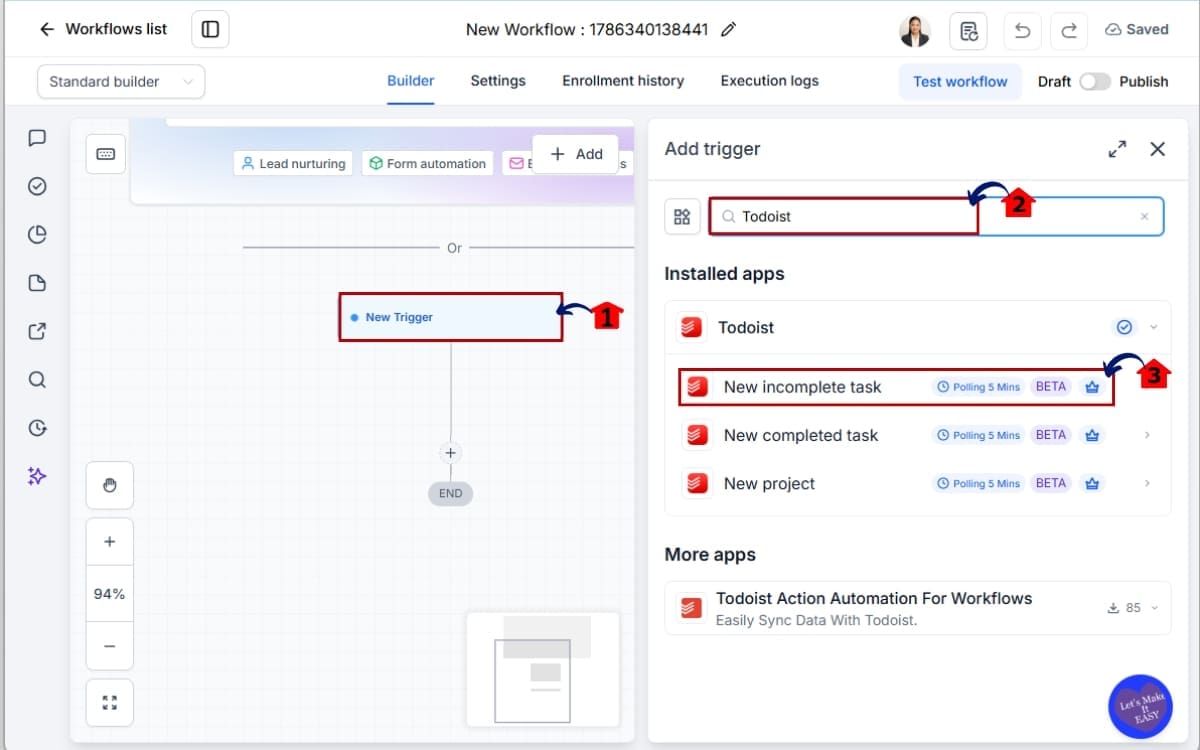This screenshot has width=1200, height=750.
Task: Expand the New project chevron
Action: (x=1147, y=483)
